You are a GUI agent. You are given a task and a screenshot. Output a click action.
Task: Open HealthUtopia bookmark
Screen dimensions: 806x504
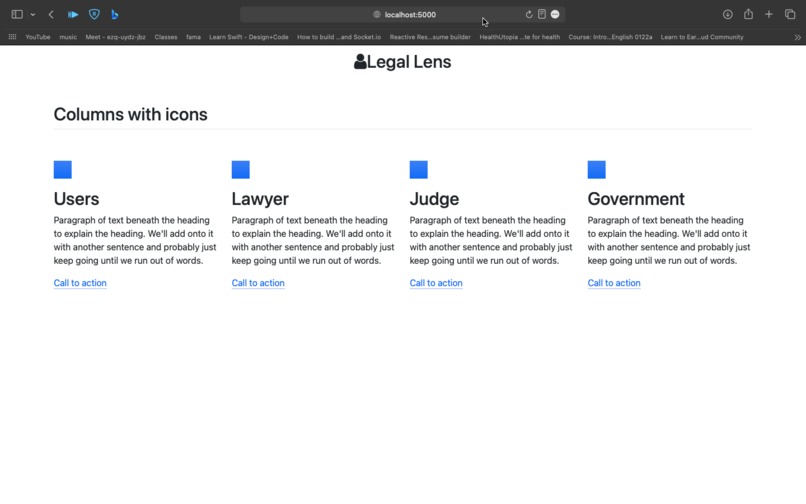coord(520,37)
